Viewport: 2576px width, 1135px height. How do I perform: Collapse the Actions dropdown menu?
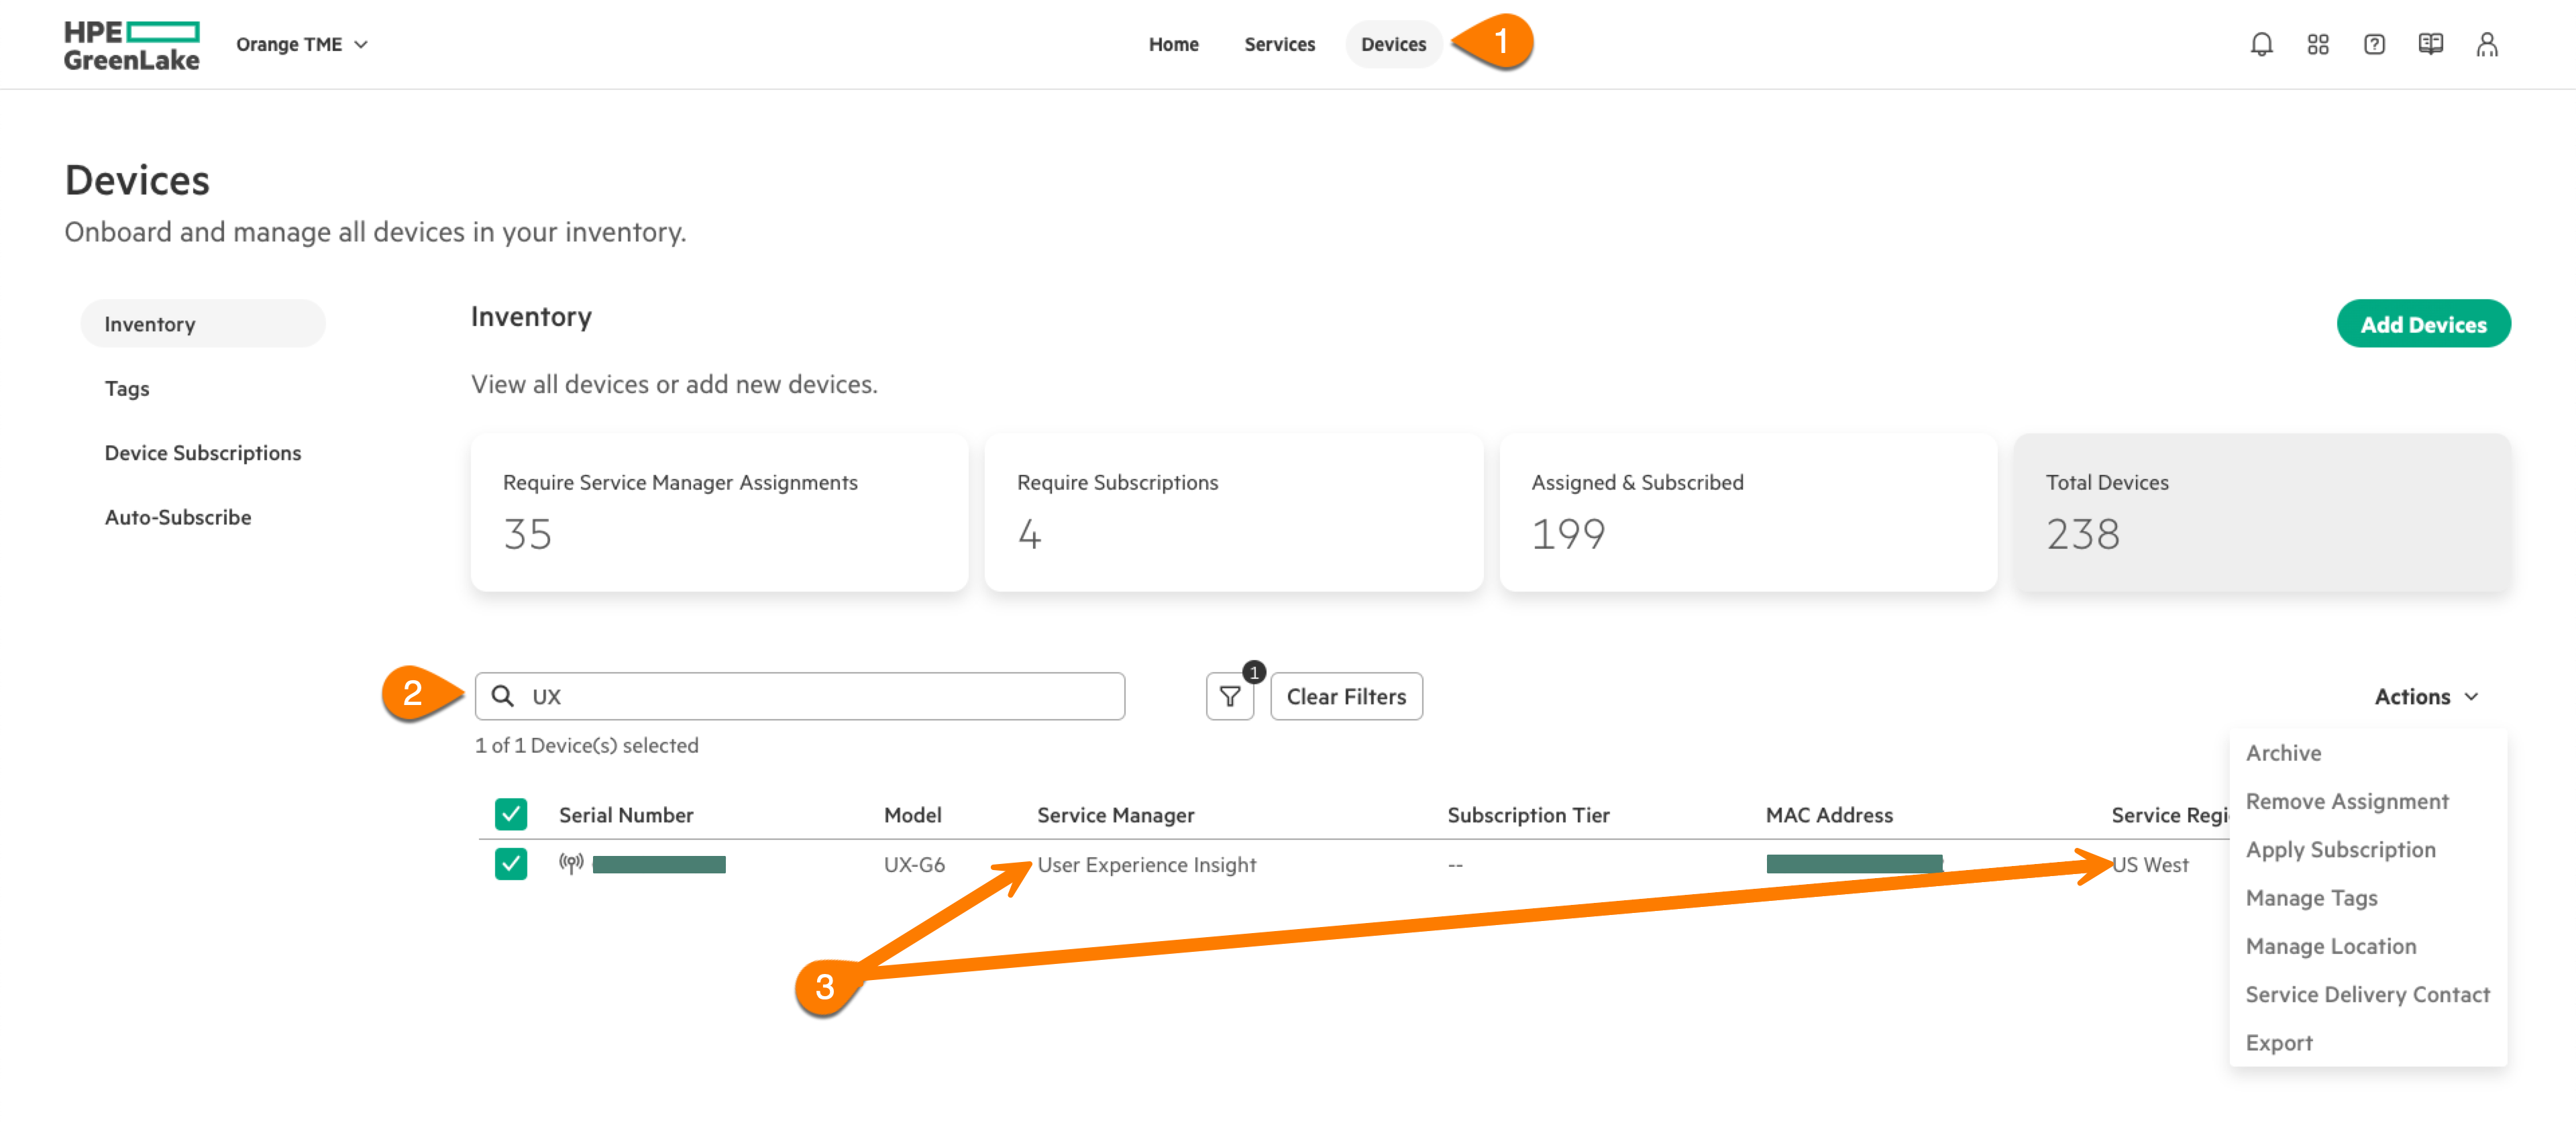point(2426,696)
